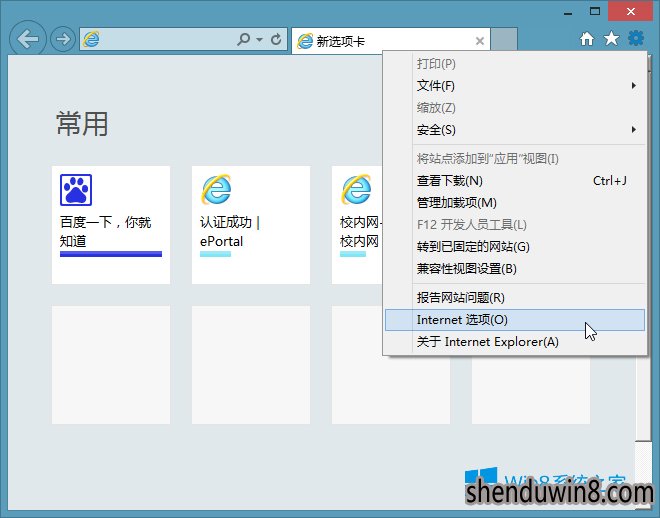This screenshot has width=660, height=518.
Task: Click the gear Tools icon
Action: pos(636,38)
